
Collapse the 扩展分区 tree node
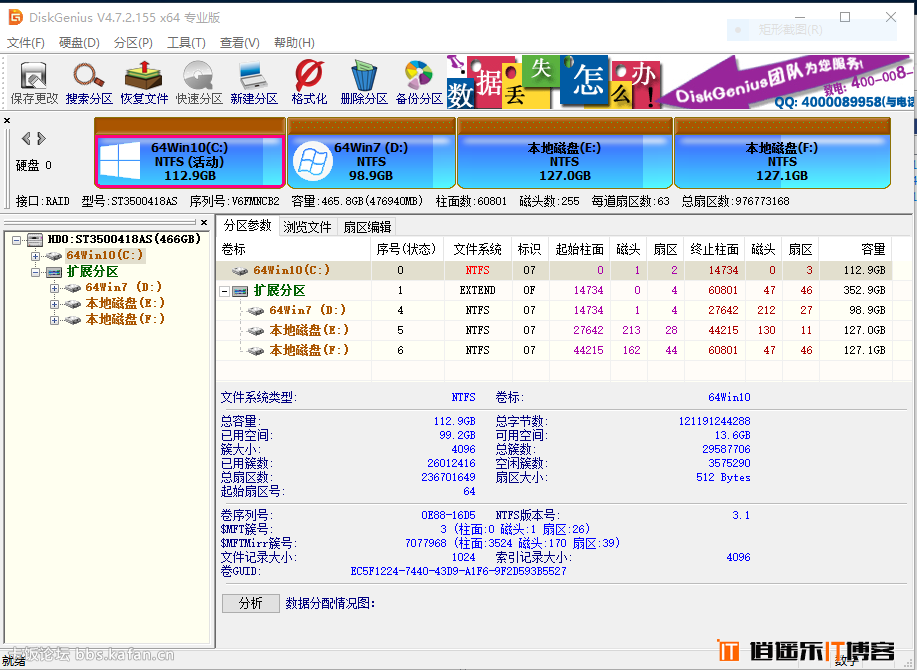[x=36, y=272]
